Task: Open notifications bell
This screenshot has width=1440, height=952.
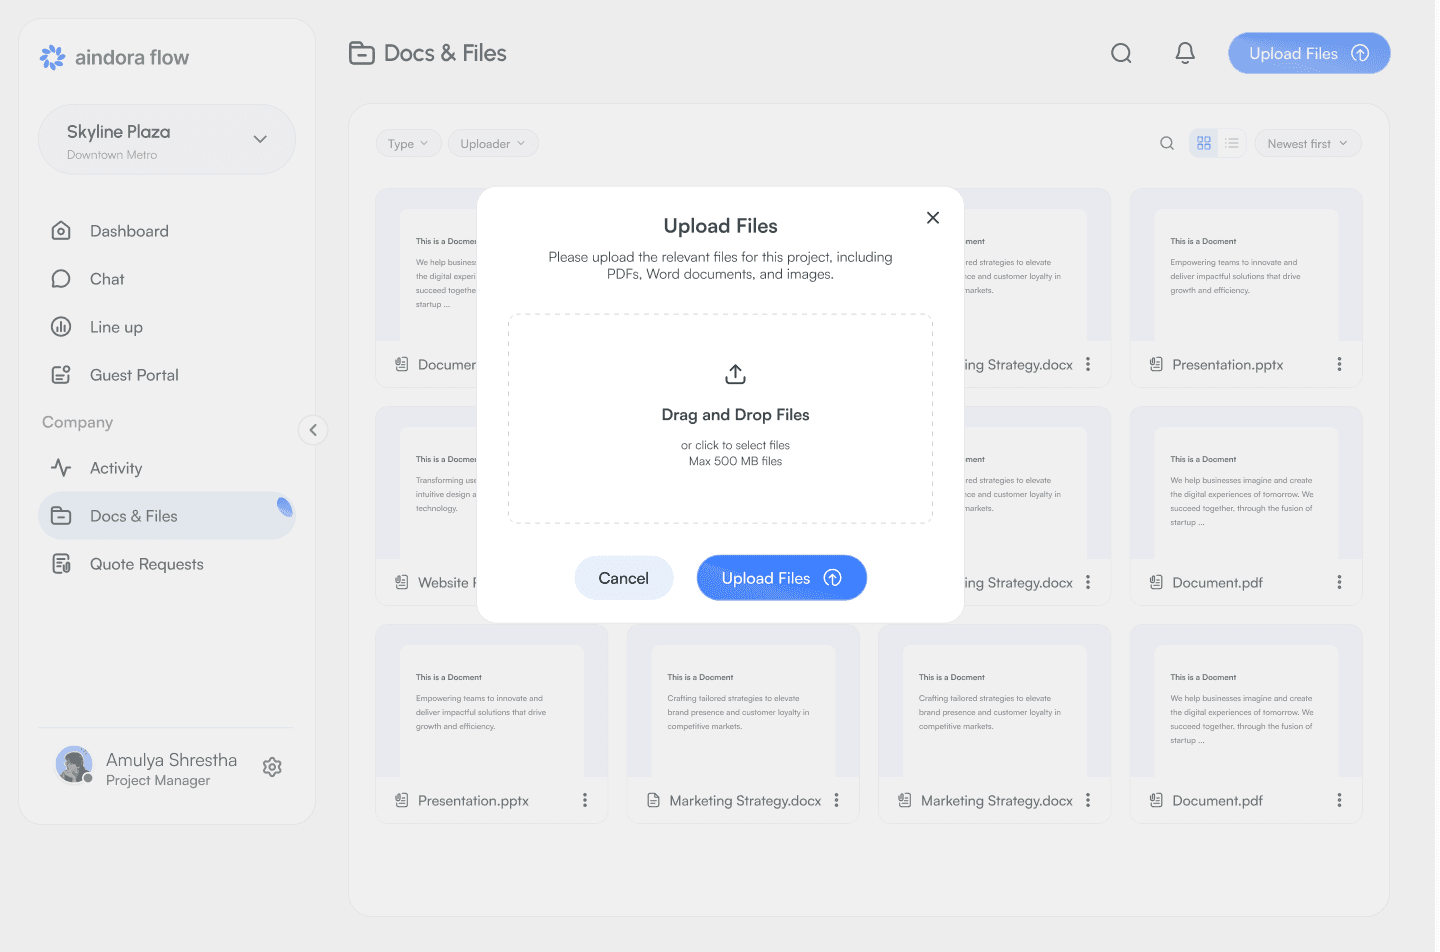Action: pyautogui.click(x=1185, y=53)
